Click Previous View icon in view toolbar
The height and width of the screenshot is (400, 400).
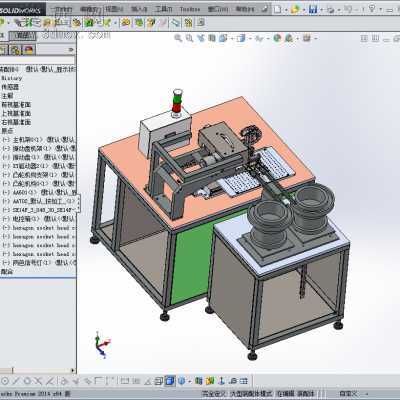(x=201, y=38)
